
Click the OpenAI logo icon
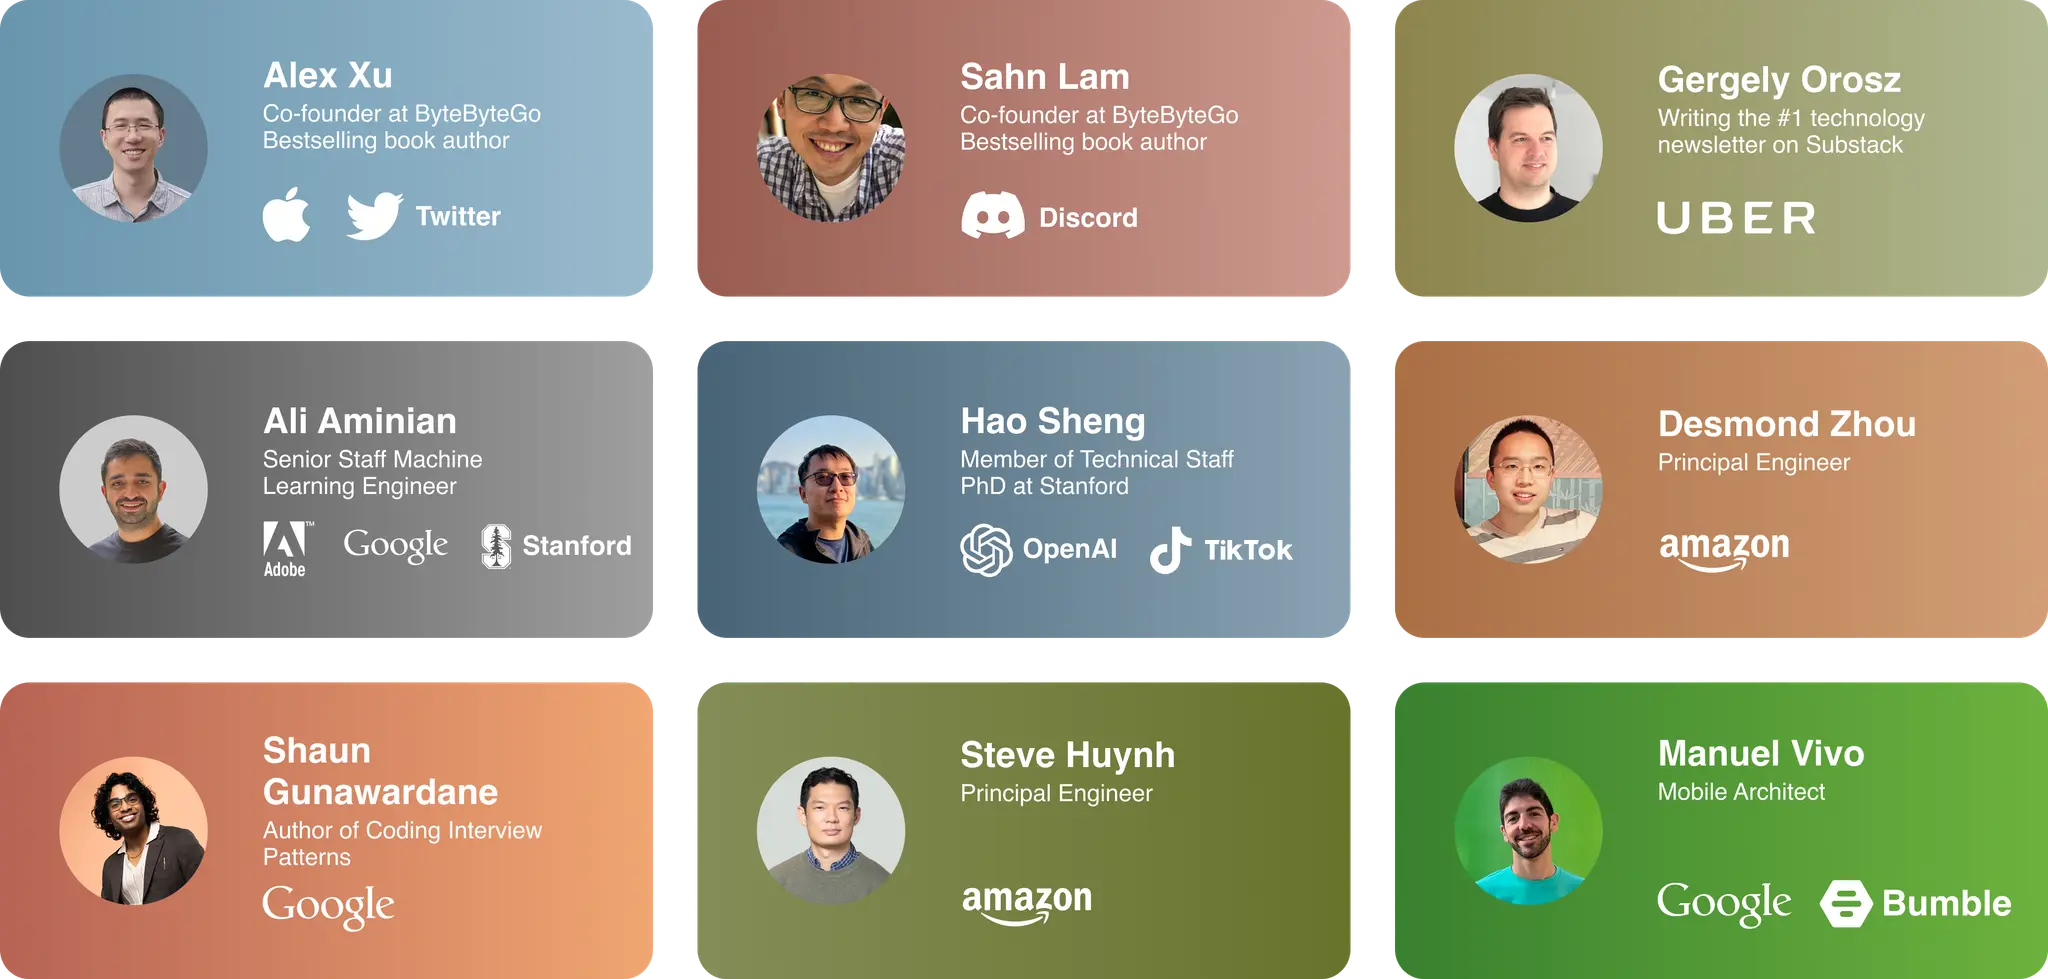pos(986,550)
